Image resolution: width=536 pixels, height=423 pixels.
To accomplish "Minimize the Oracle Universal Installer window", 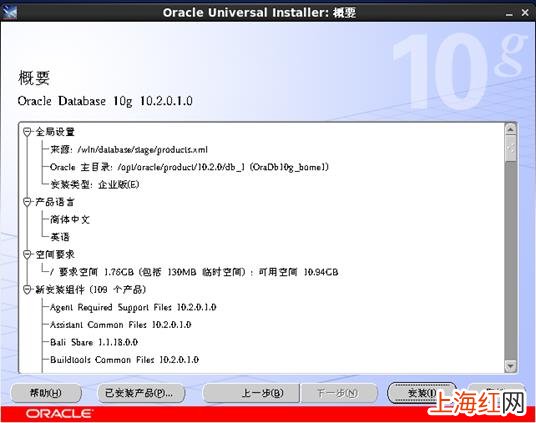I will [509, 13].
